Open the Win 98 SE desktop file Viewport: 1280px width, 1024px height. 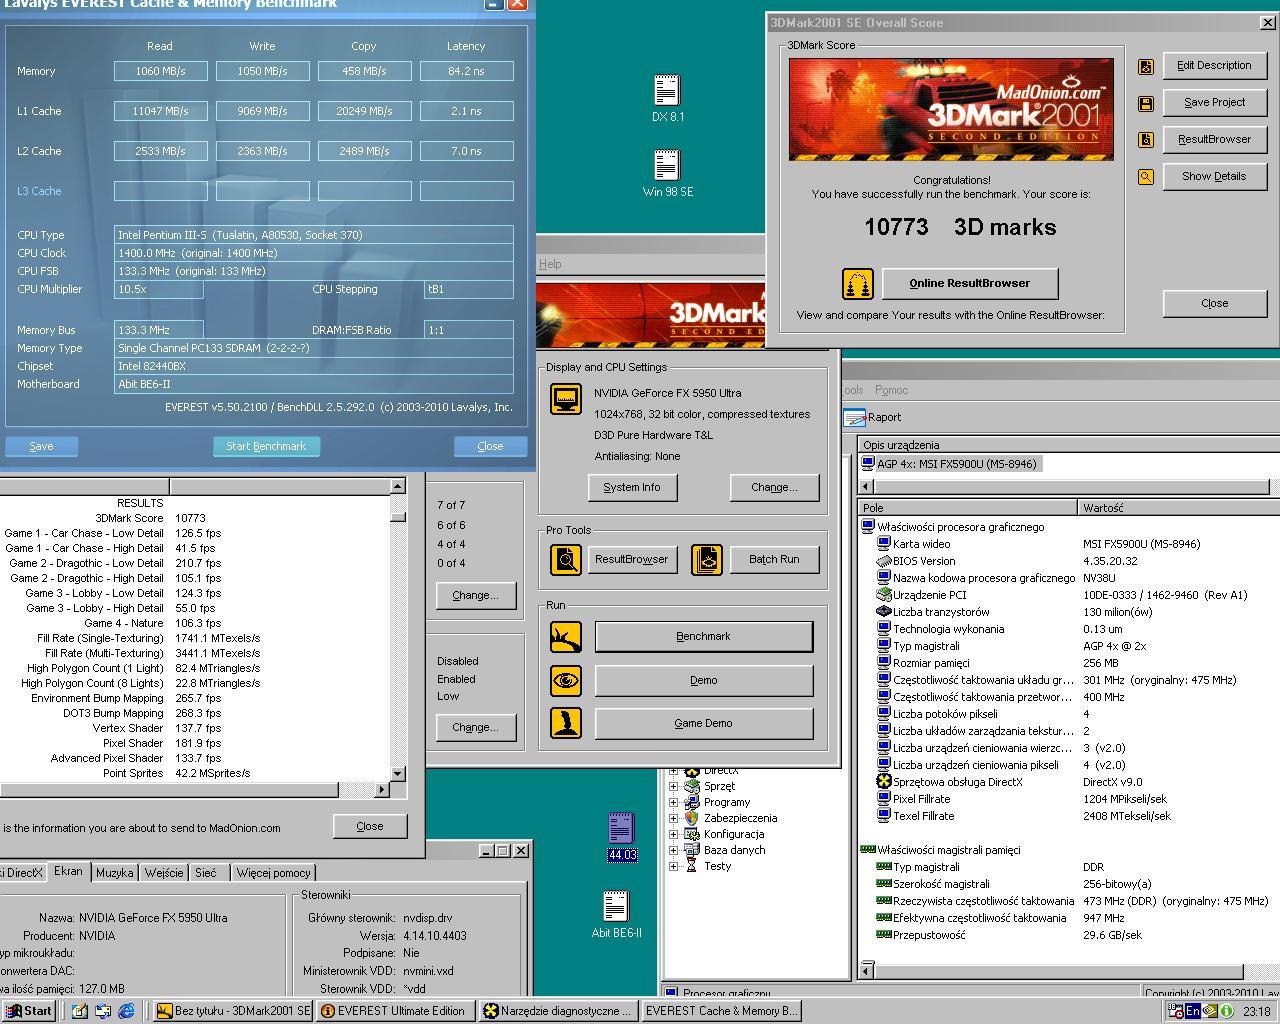point(667,165)
